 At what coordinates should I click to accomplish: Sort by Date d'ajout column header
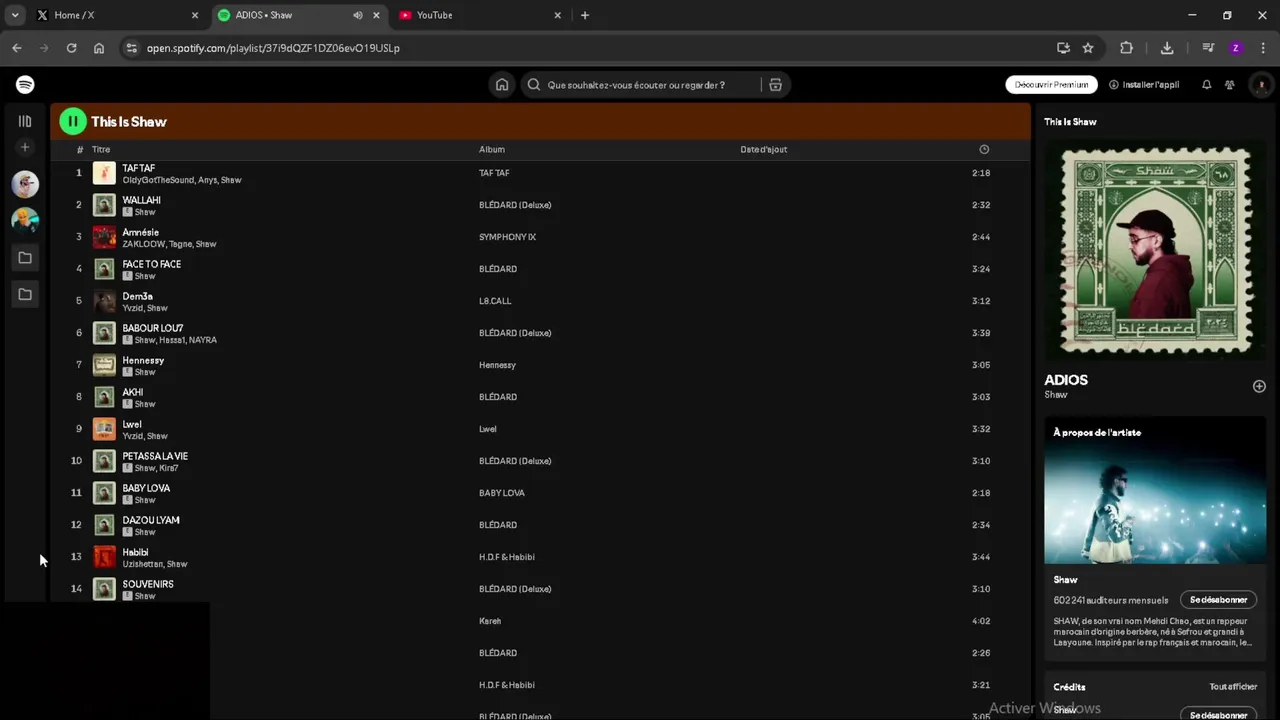click(x=764, y=149)
